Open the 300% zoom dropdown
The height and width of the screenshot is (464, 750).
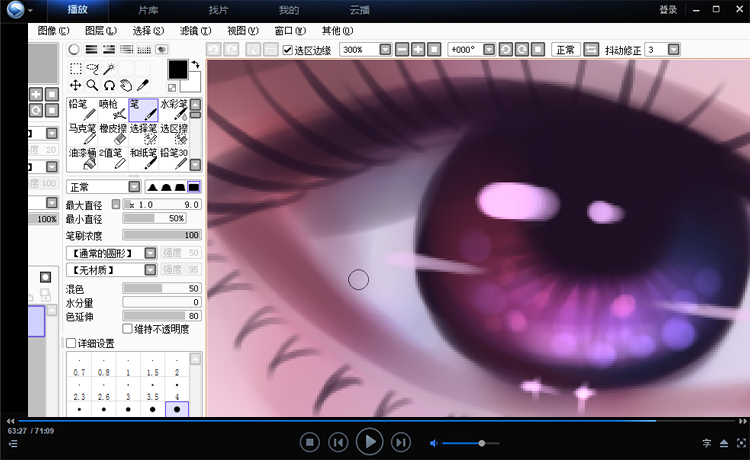[386, 50]
